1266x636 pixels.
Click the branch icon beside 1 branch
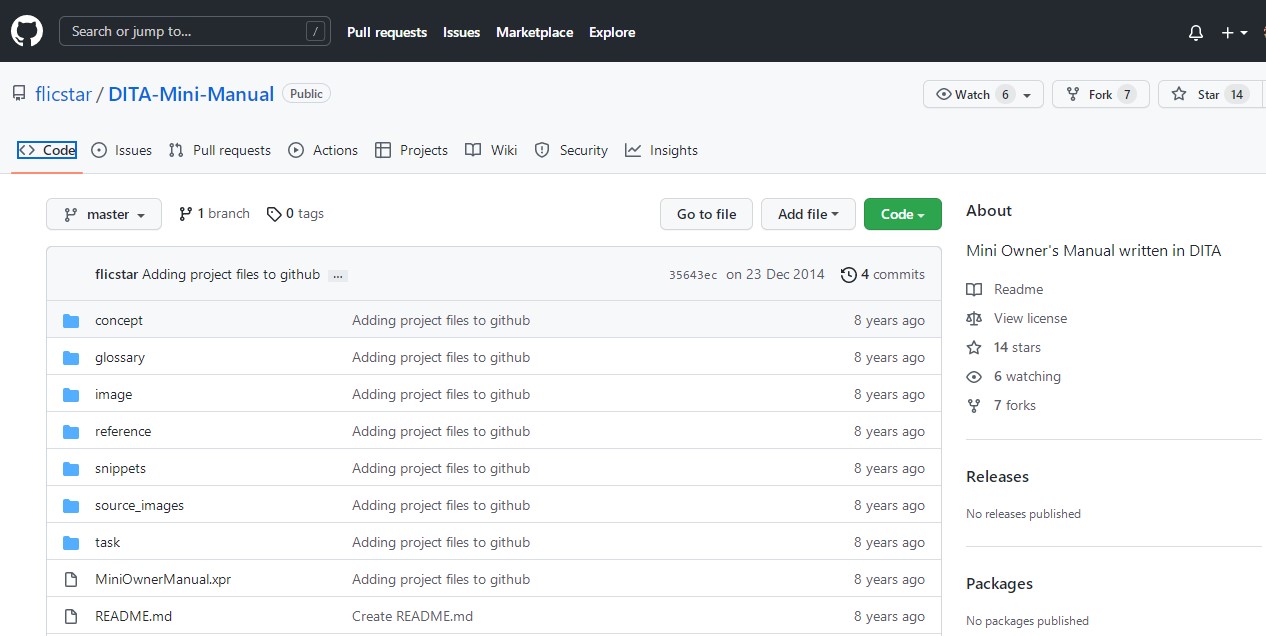tap(185, 214)
